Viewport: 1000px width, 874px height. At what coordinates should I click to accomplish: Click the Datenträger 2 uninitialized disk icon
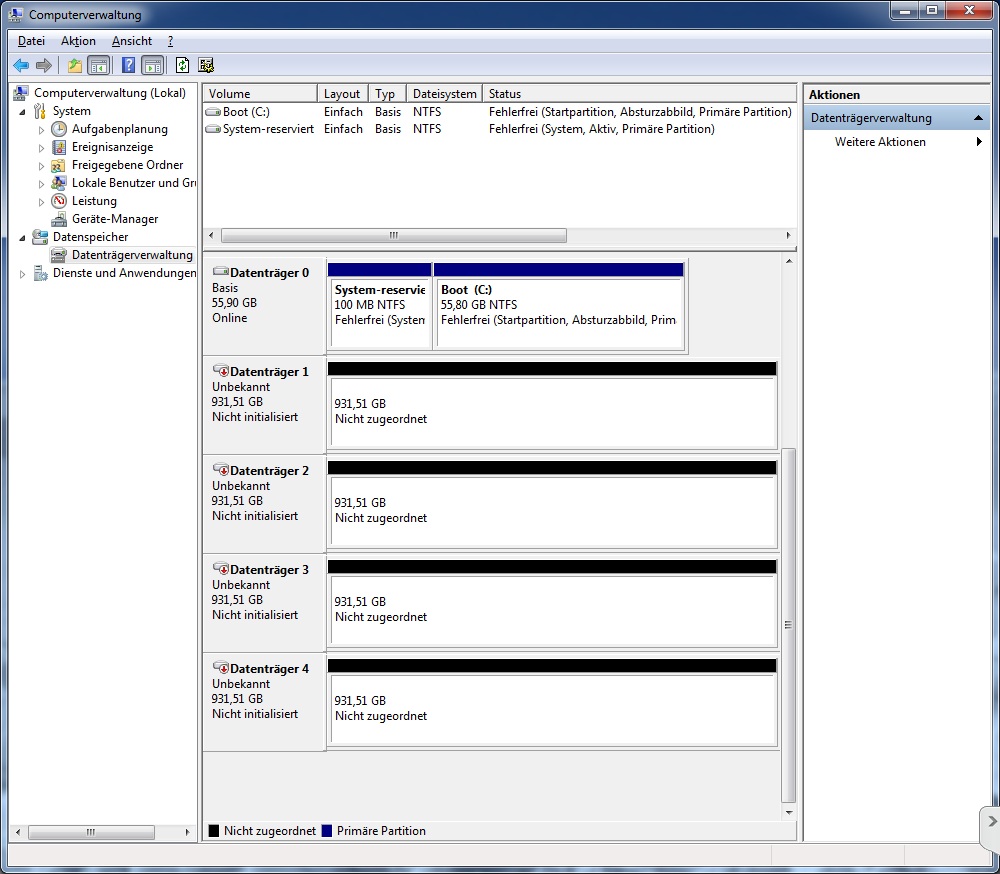click(x=221, y=470)
